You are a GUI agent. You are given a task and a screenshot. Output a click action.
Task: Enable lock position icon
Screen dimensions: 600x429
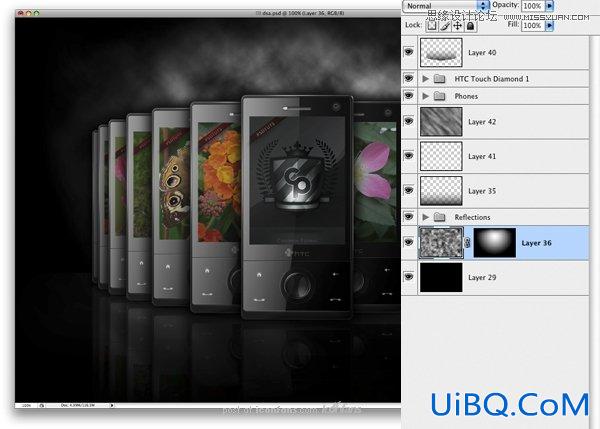[457, 26]
